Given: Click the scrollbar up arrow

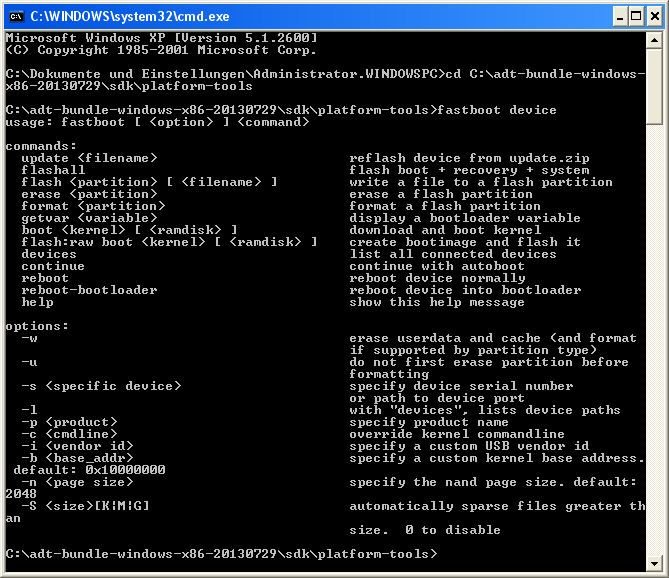Looking at the screenshot, I should coord(654,41).
